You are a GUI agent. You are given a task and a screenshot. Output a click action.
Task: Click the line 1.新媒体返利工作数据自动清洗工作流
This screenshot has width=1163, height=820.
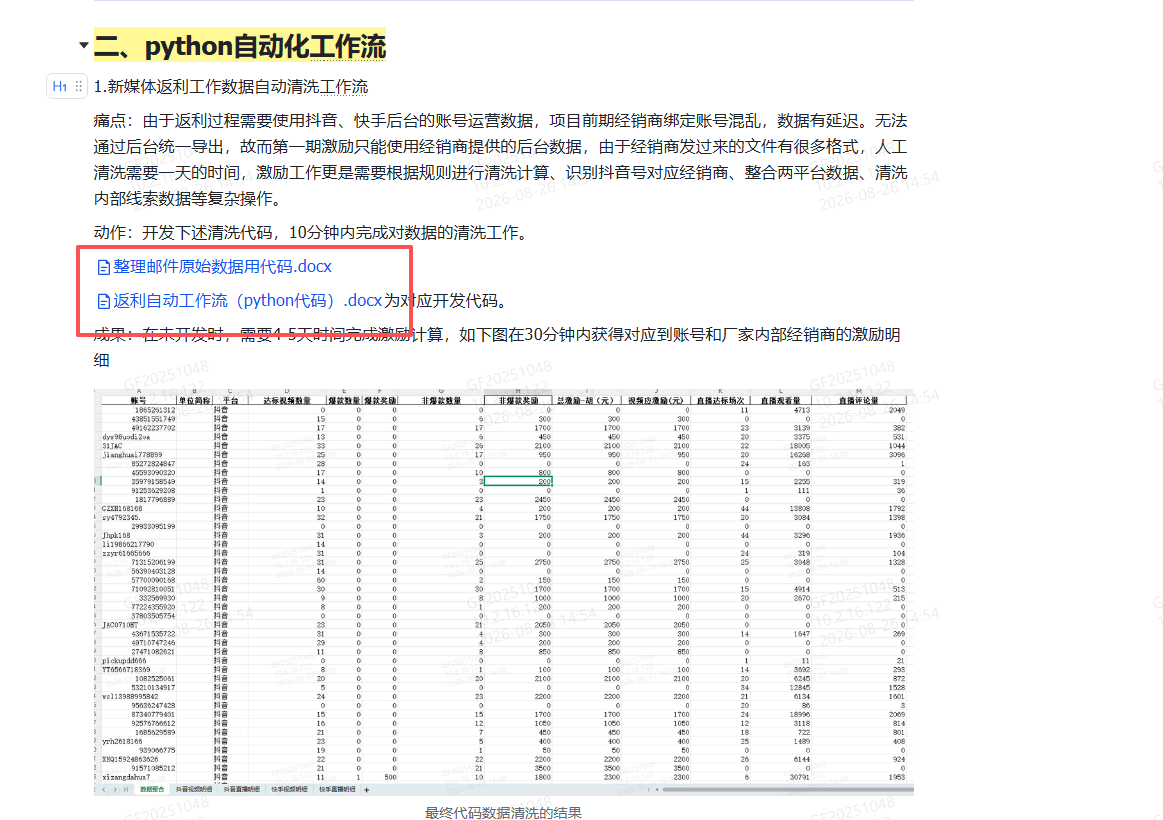(231, 87)
